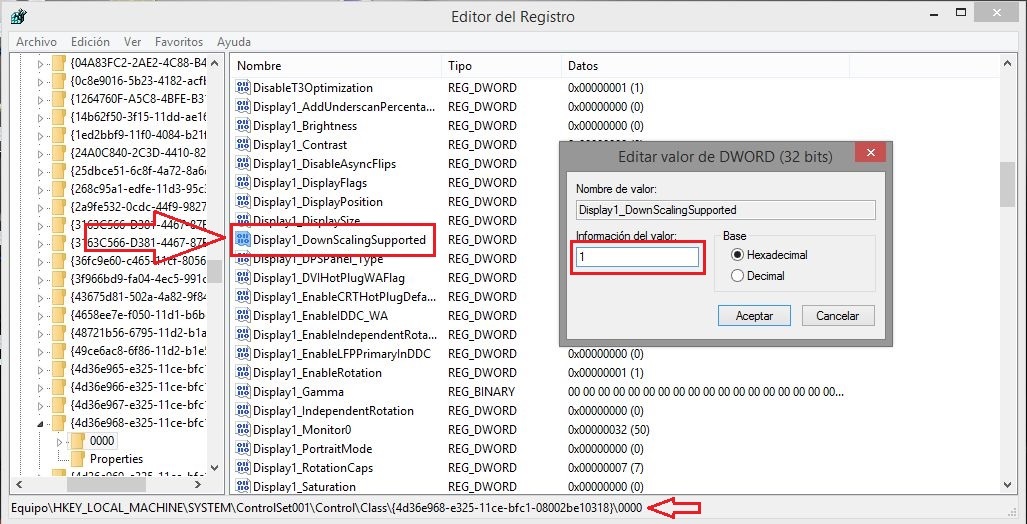The image size is (1027, 524).
Task: Click the key tree vertical scrollbar thumb
Action: click(x=215, y=271)
